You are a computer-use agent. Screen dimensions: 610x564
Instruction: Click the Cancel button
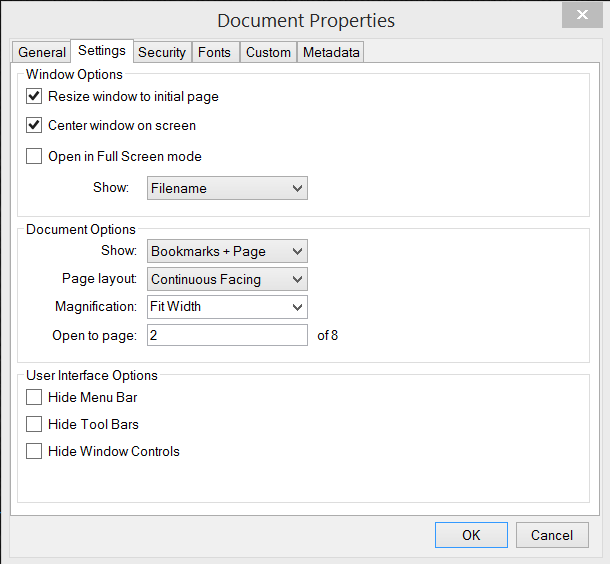click(x=552, y=535)
